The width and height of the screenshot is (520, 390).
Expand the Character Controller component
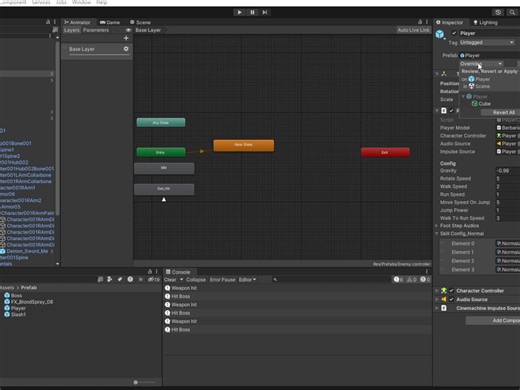coord(437,291)
